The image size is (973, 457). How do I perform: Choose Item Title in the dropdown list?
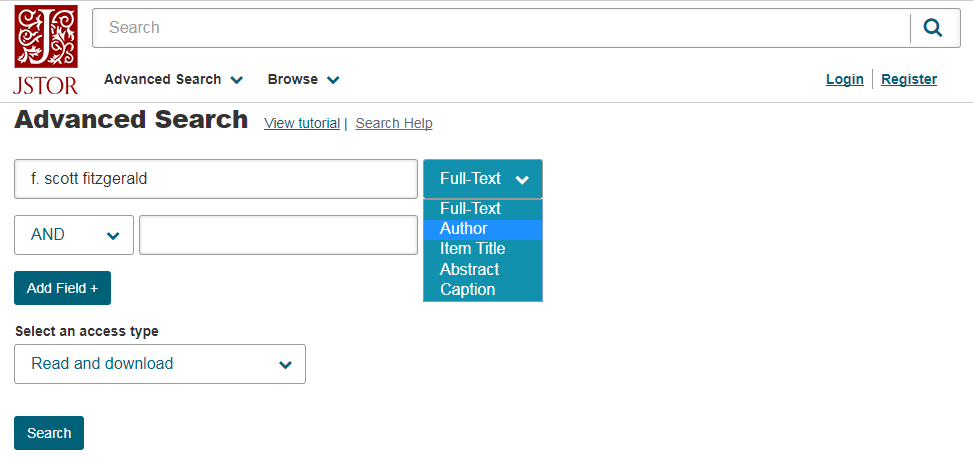click(483, 249)
